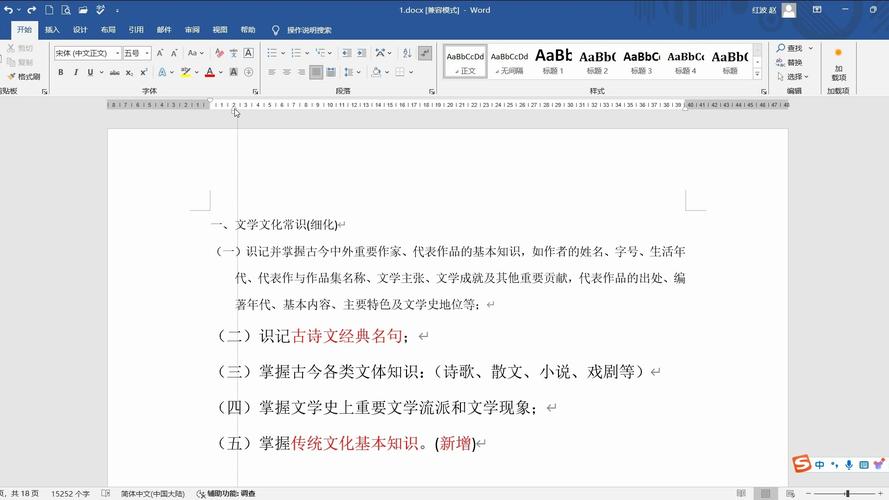
Task: Toggle show paragraph marks button
Action: pyautogui.click(x=425, y=53)
